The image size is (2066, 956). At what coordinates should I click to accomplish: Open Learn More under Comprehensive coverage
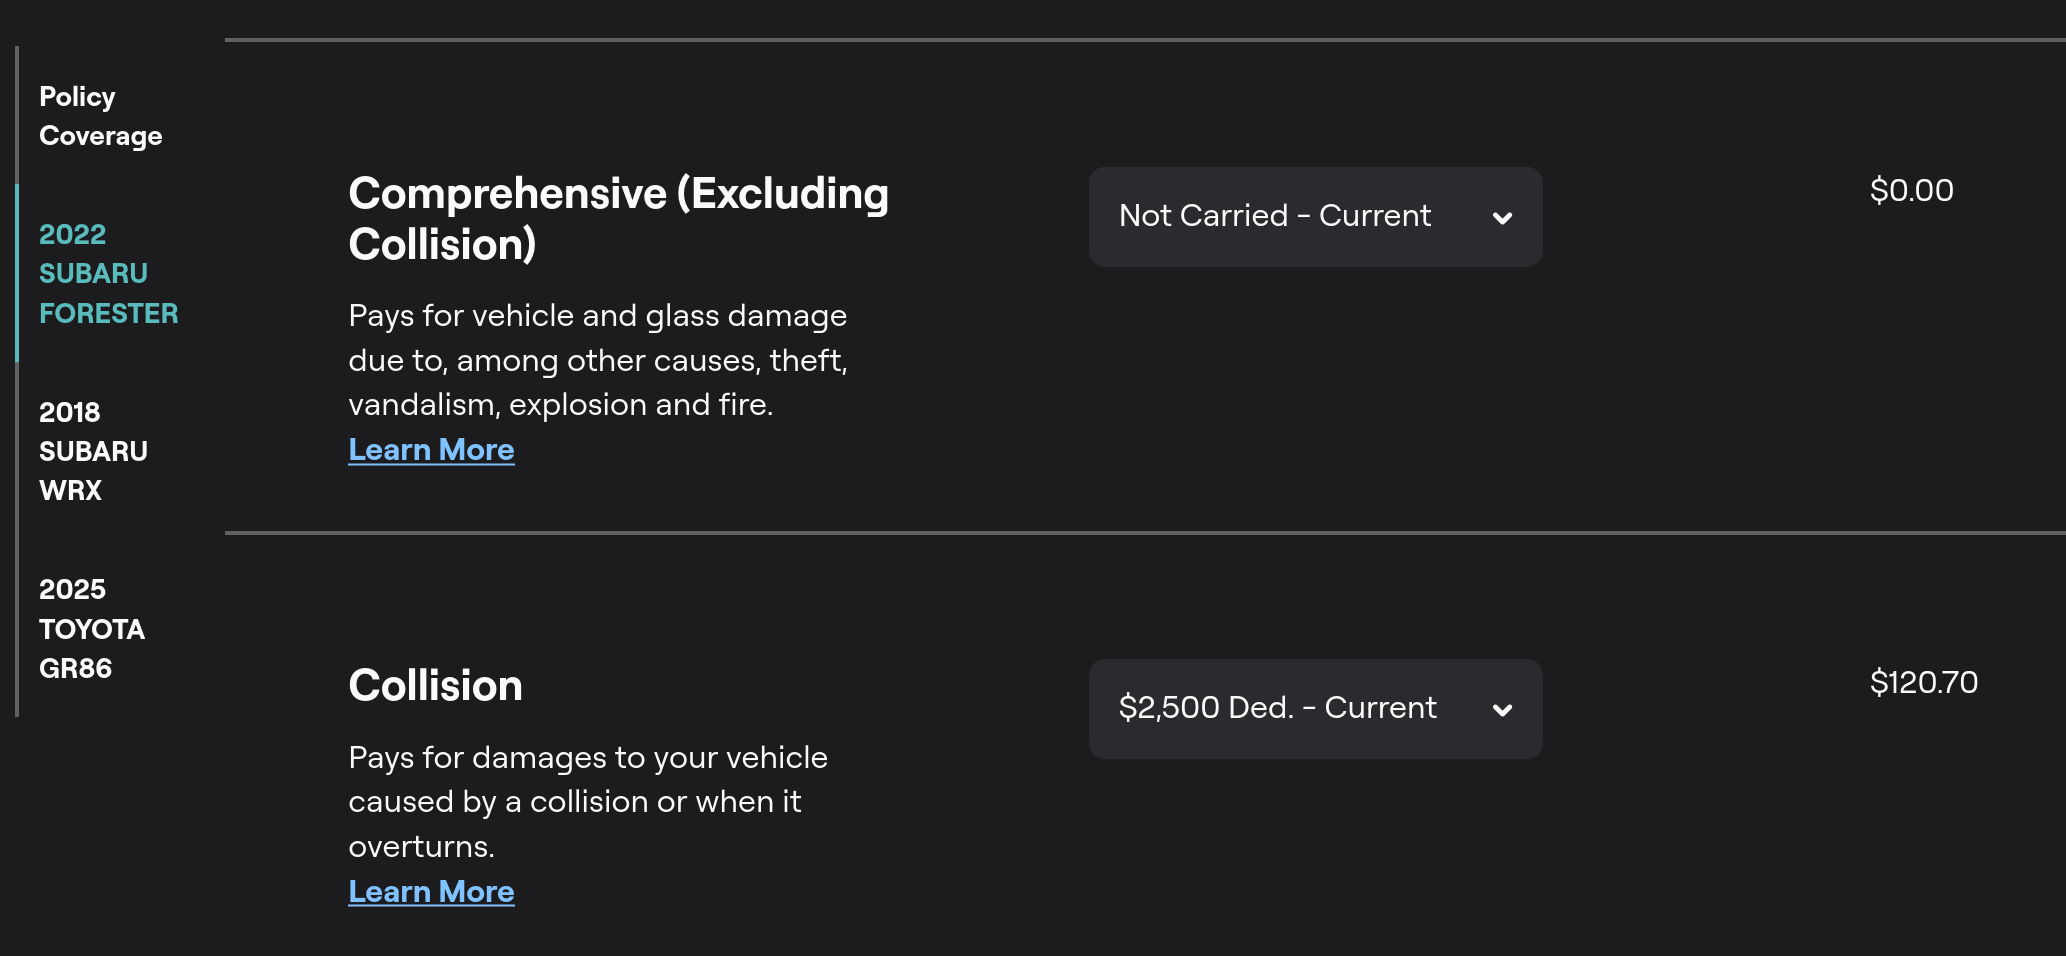pyautogui.click(x=431, y=450)
